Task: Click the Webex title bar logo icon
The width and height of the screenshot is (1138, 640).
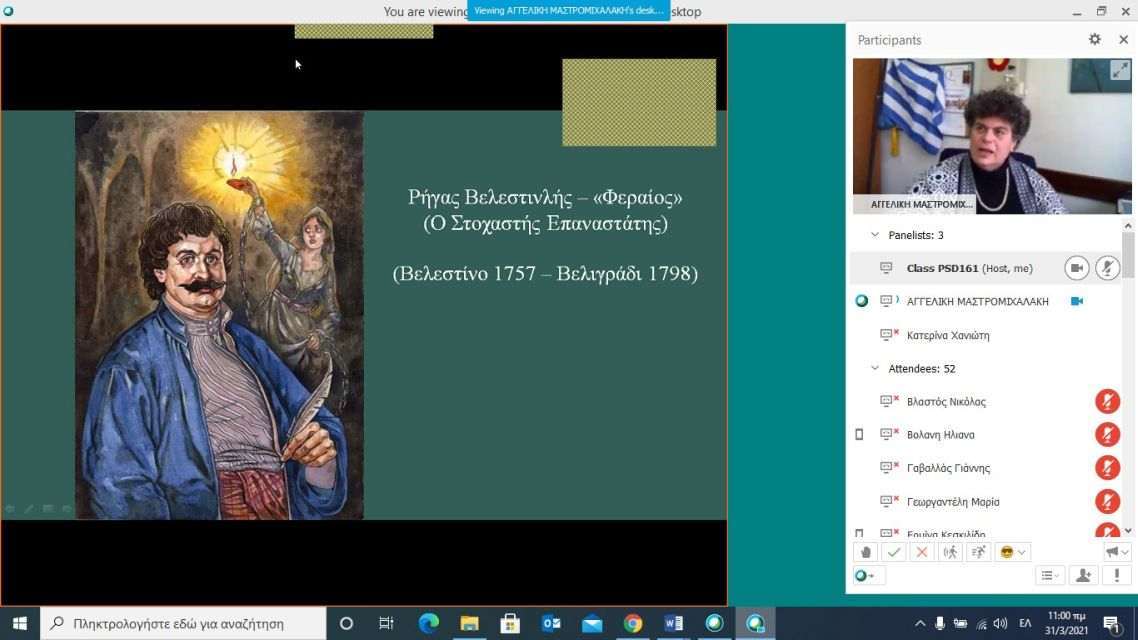Action: click(x=8, y=11)
